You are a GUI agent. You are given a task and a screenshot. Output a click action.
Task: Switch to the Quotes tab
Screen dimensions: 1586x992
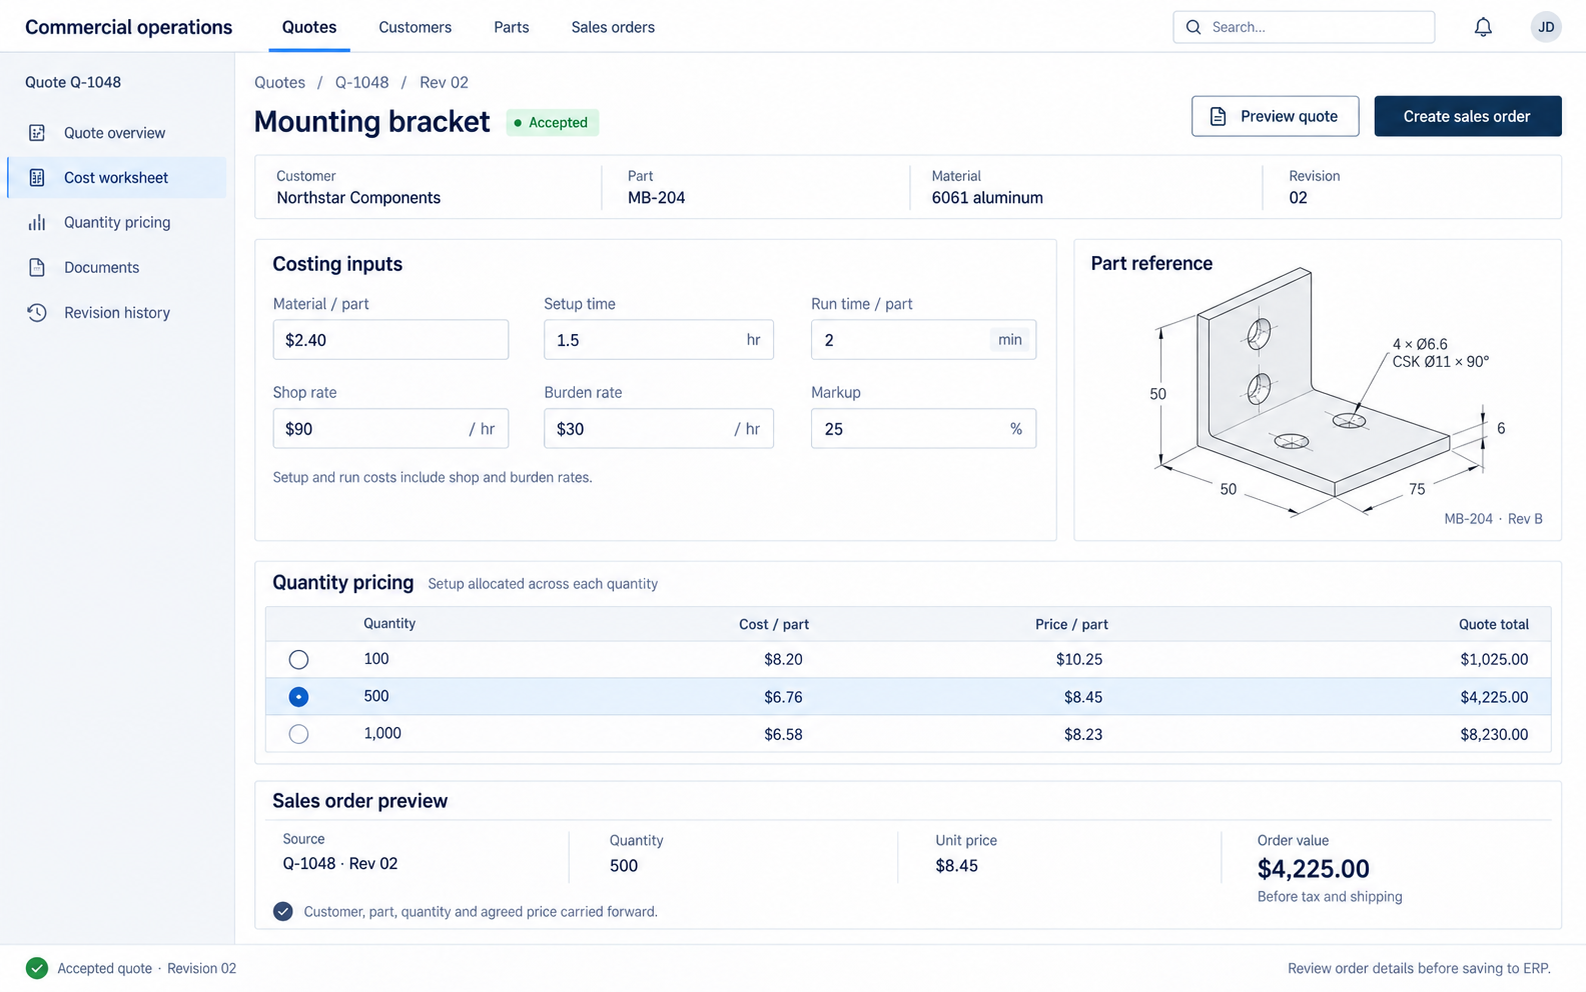[x=309, y=27]
